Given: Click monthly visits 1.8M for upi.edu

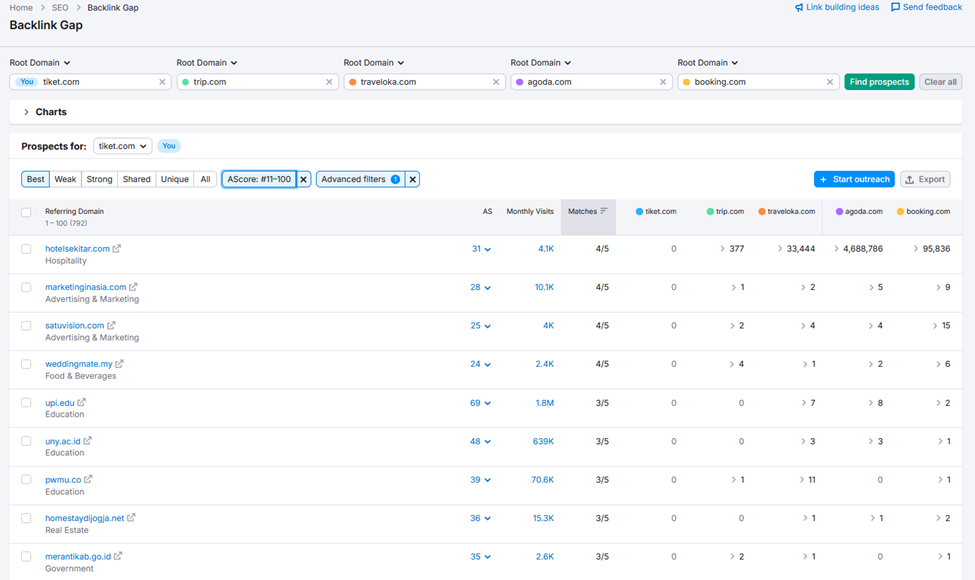Looking at the screenshot, I should [545, 403].
